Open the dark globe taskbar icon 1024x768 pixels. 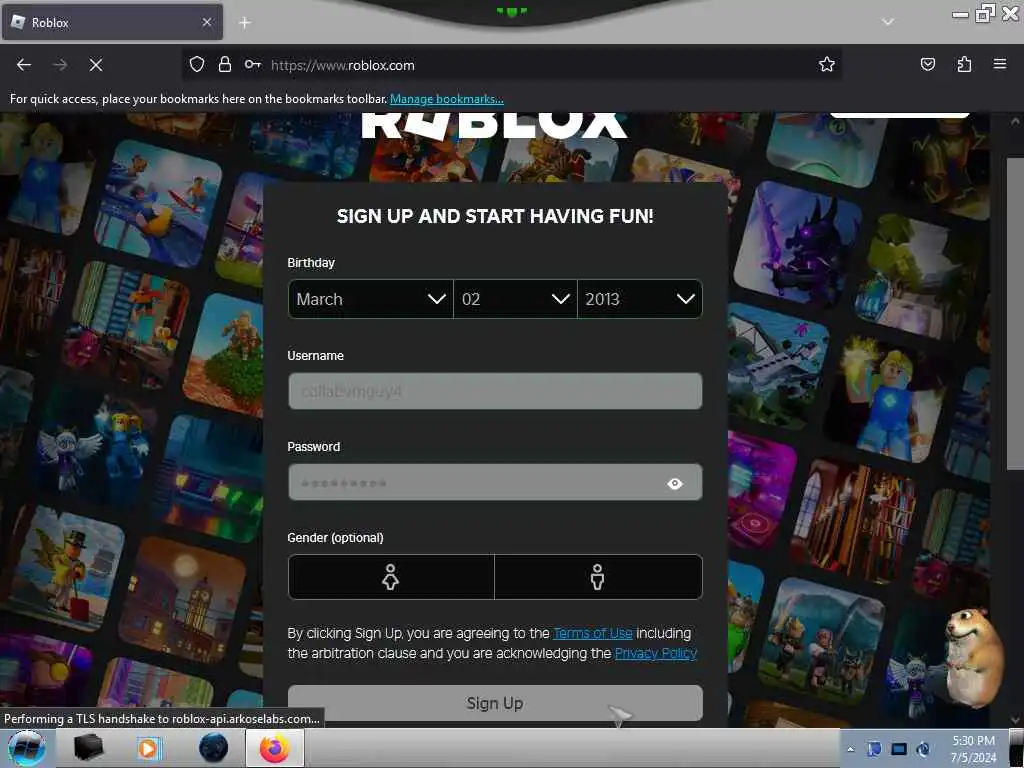(212, 748)
